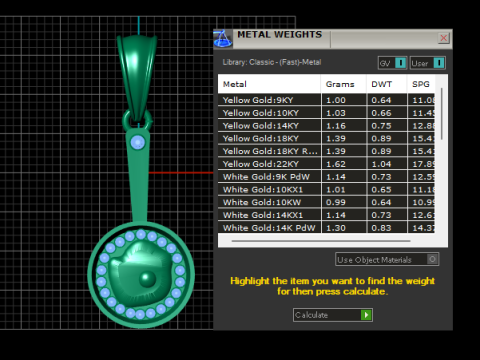Viewport: 480px width, 360px height.
Task: Click the Calculate button
Action: tap(333, 315)
